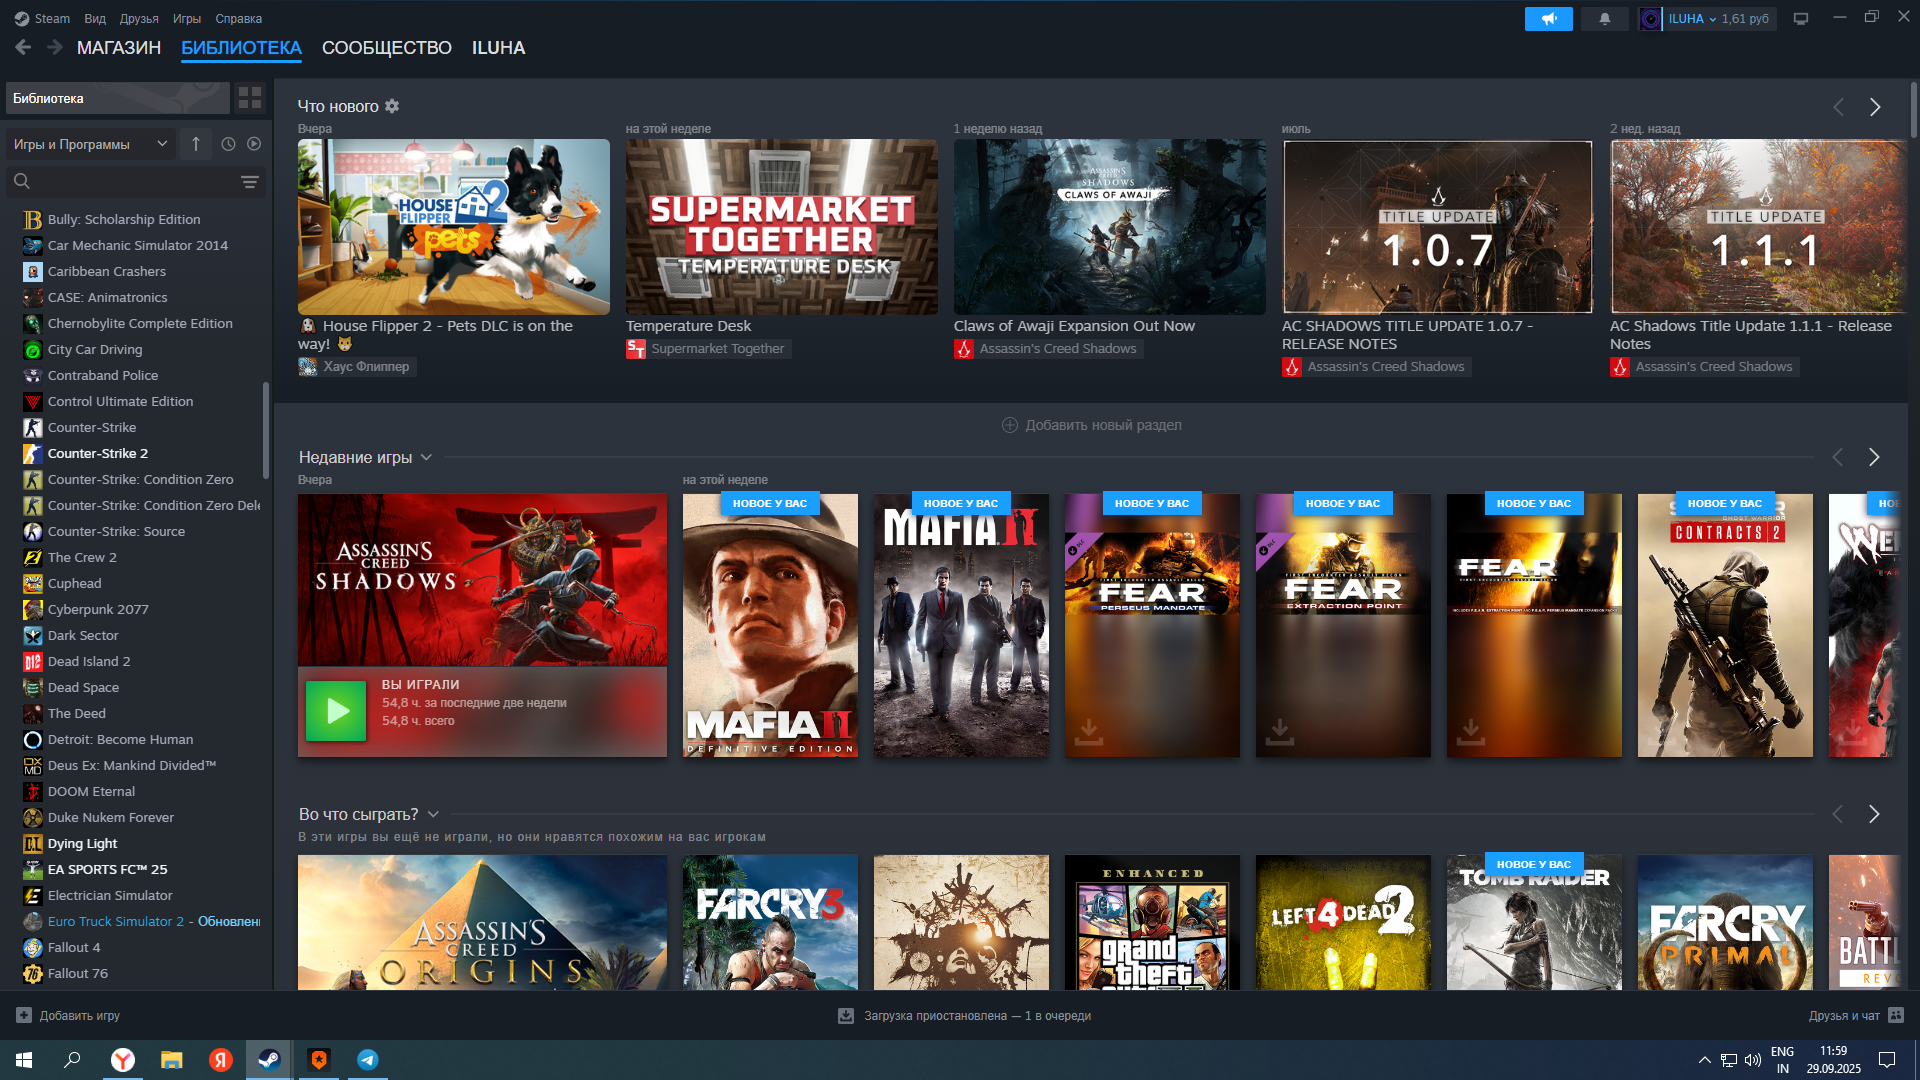Click the Big Picture monitor icon
This screenshot has height=1080, width=1920.
pyautogui.click(x=1801, y=19)
